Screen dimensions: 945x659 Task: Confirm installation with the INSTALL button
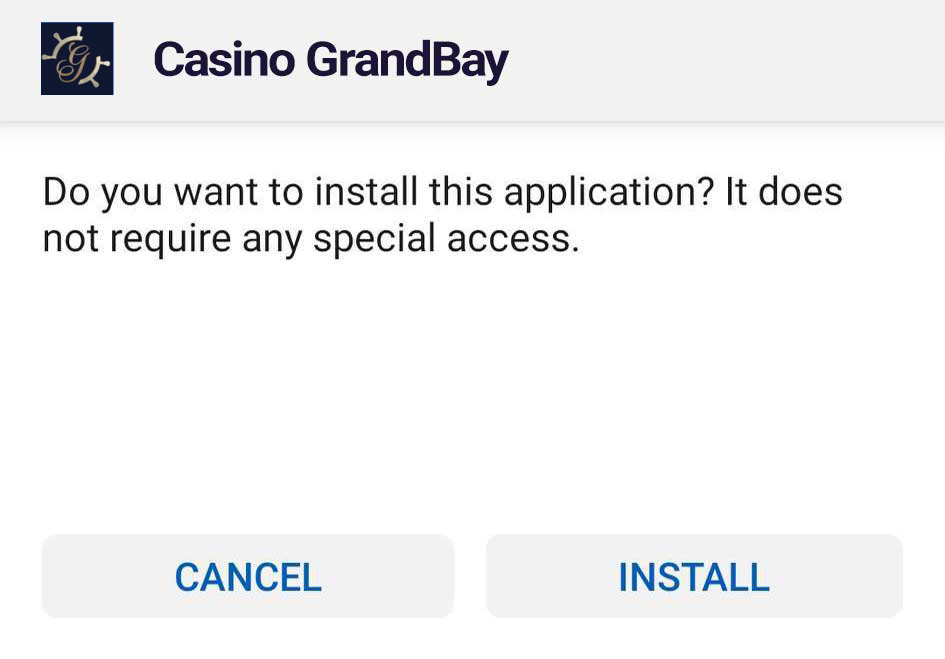click(694, 576)
